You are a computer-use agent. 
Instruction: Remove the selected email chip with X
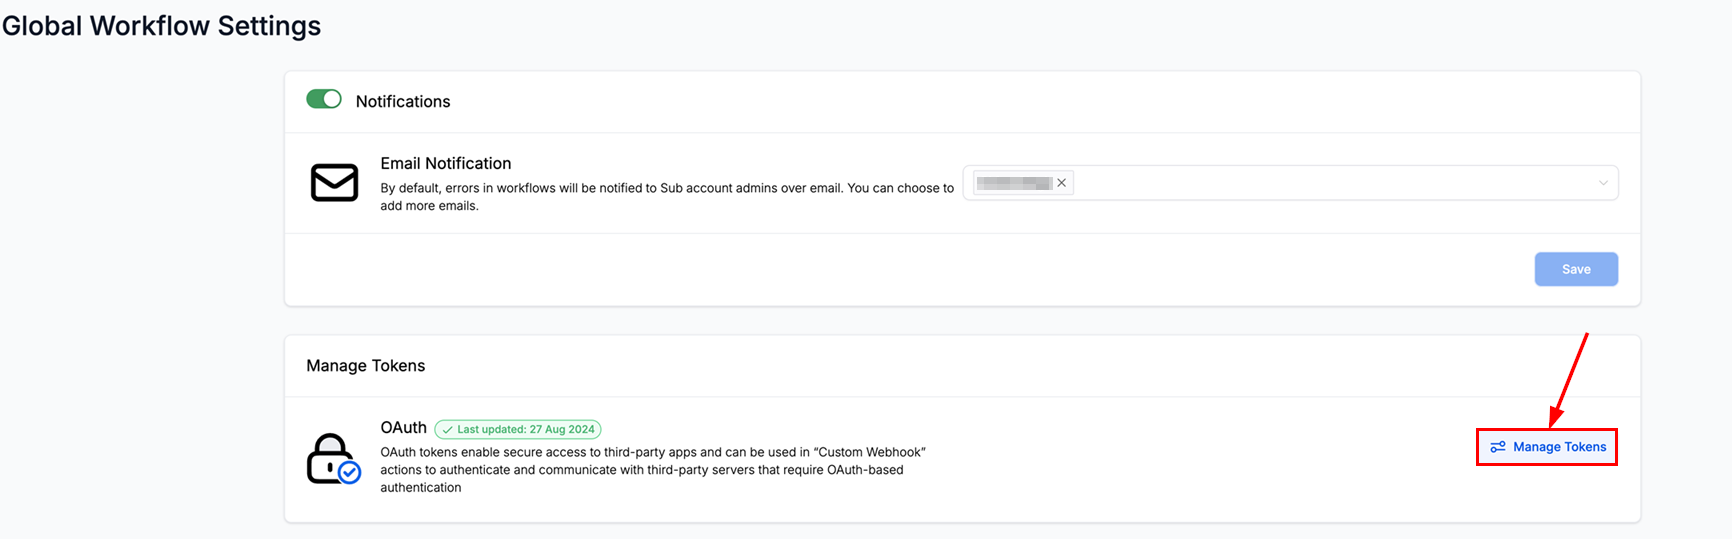(x=1061, y=183)
